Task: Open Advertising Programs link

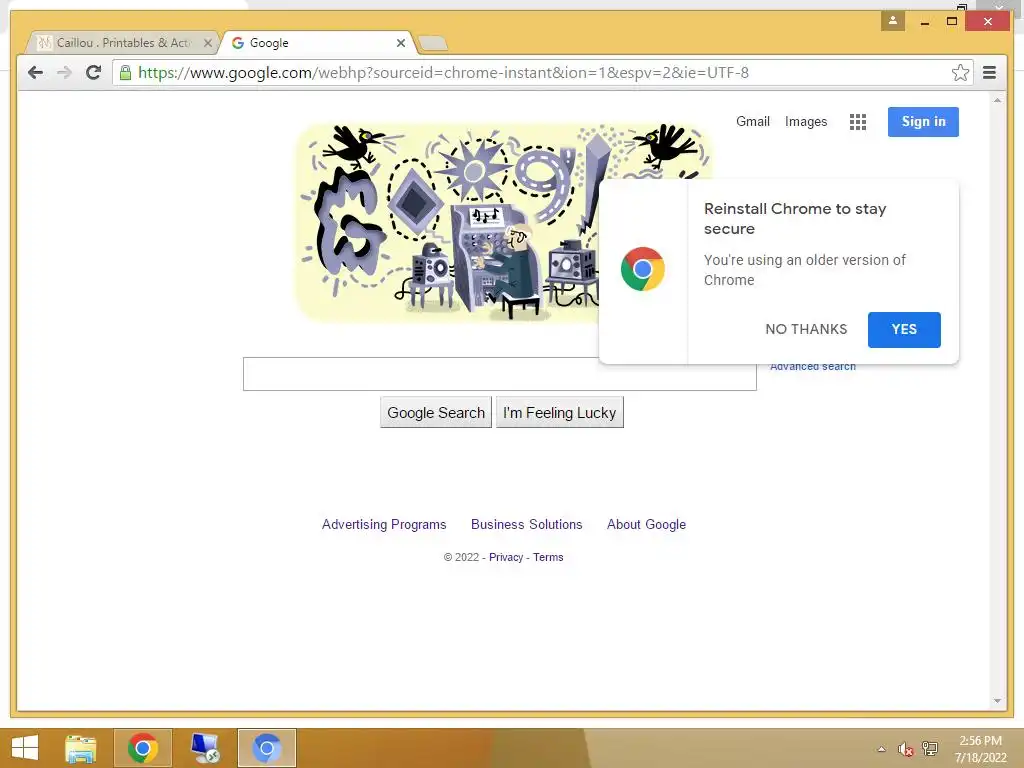Action: [384, 524]
